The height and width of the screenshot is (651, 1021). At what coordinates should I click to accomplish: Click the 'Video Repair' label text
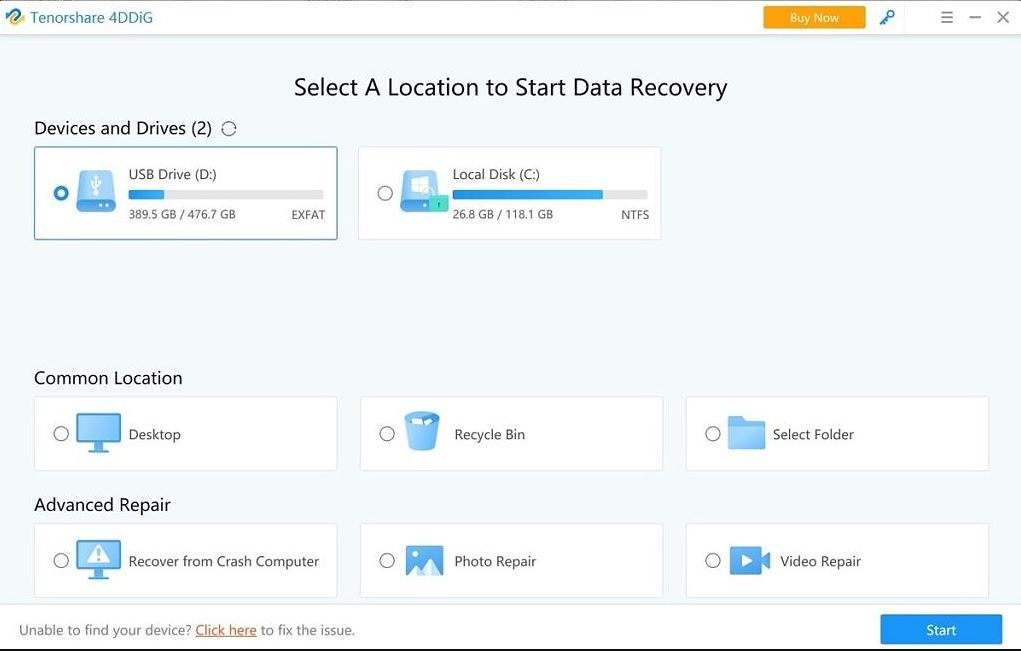820,561
